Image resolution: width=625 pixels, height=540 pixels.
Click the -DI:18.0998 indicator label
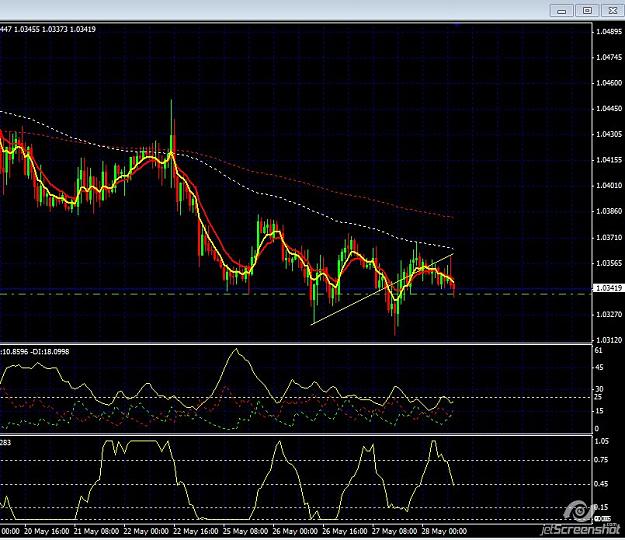(49, 352)
